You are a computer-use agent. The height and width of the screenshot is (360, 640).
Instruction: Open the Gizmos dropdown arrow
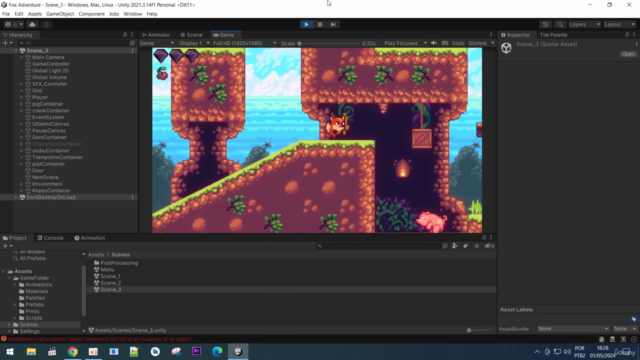tap(493, 43)
